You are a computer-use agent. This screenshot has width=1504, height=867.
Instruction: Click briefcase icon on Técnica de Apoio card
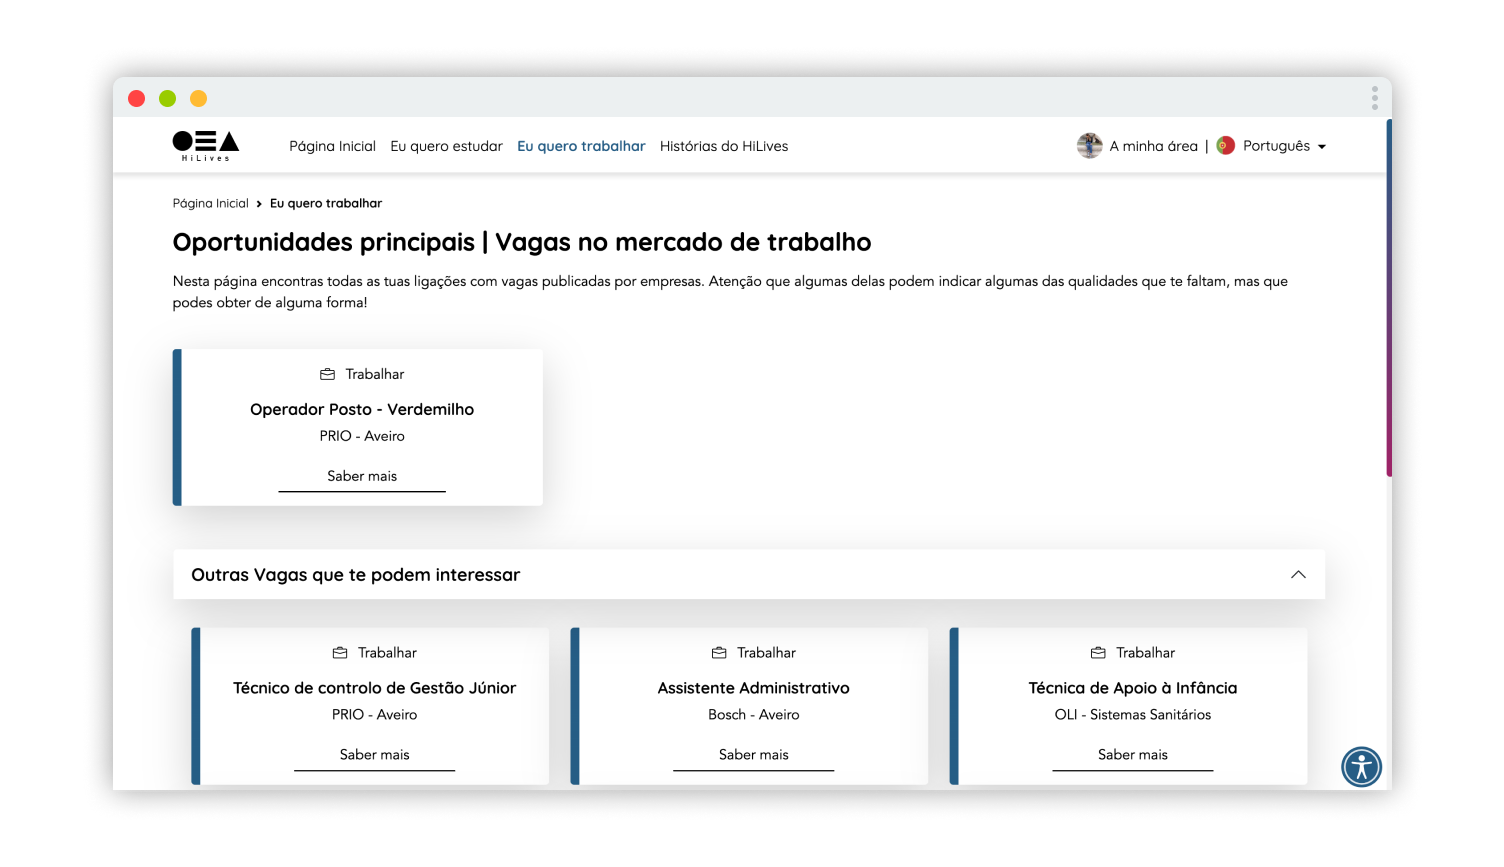click(1098, 653)
